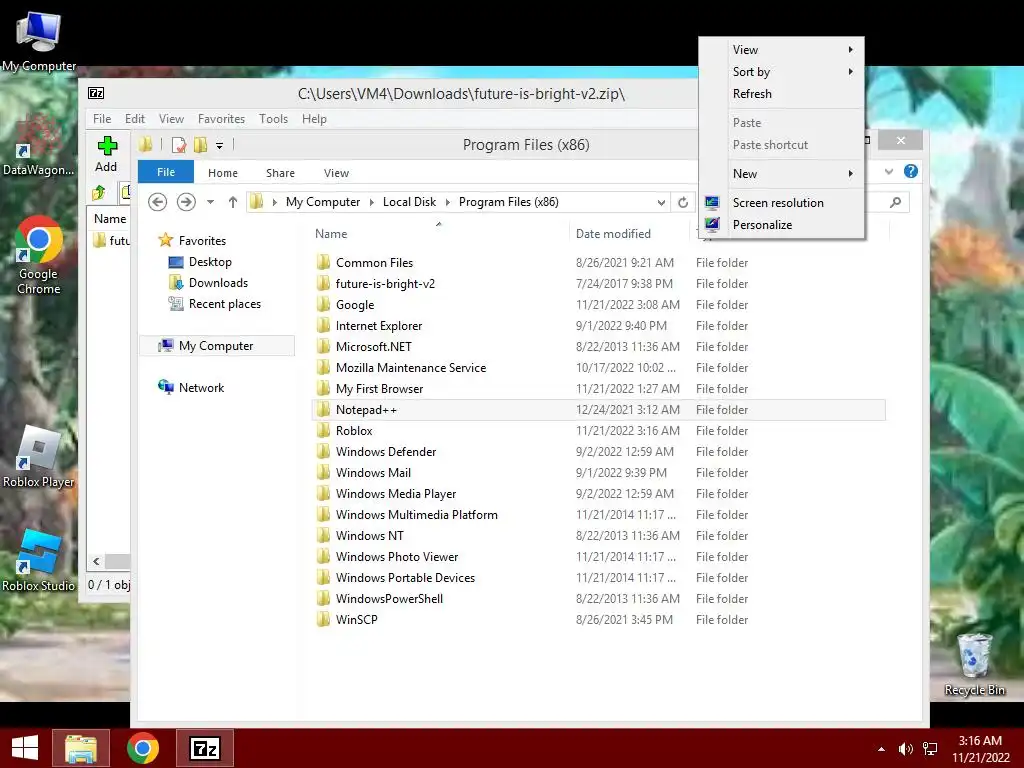The width and height of the screenshot is (1024, 768).
Task: Go up one folder level in Explorer
Action: click(232, 202)
